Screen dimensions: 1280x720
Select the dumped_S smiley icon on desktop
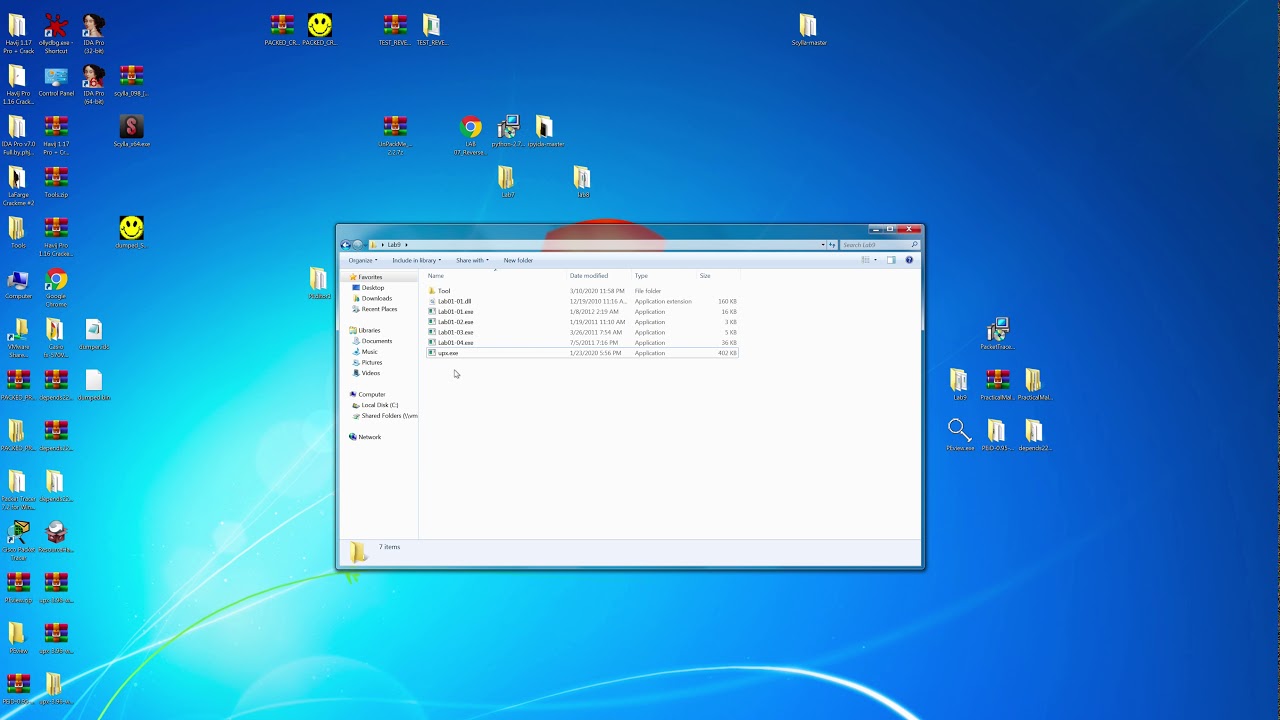tap(131, 232)
